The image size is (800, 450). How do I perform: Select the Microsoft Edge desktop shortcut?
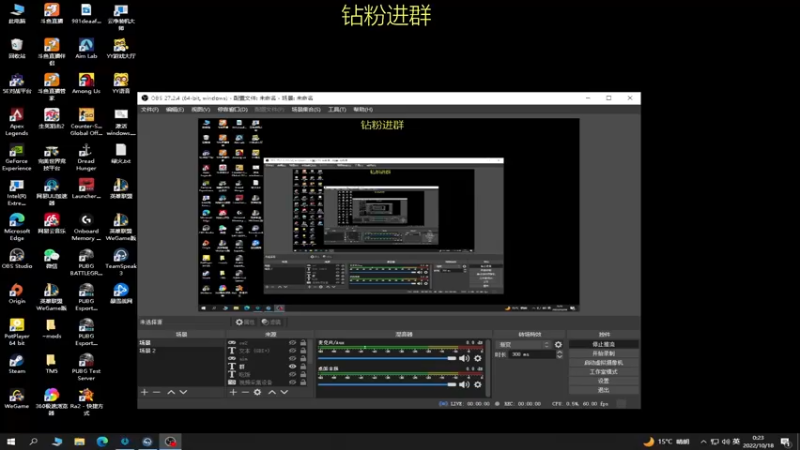[16, 227]
